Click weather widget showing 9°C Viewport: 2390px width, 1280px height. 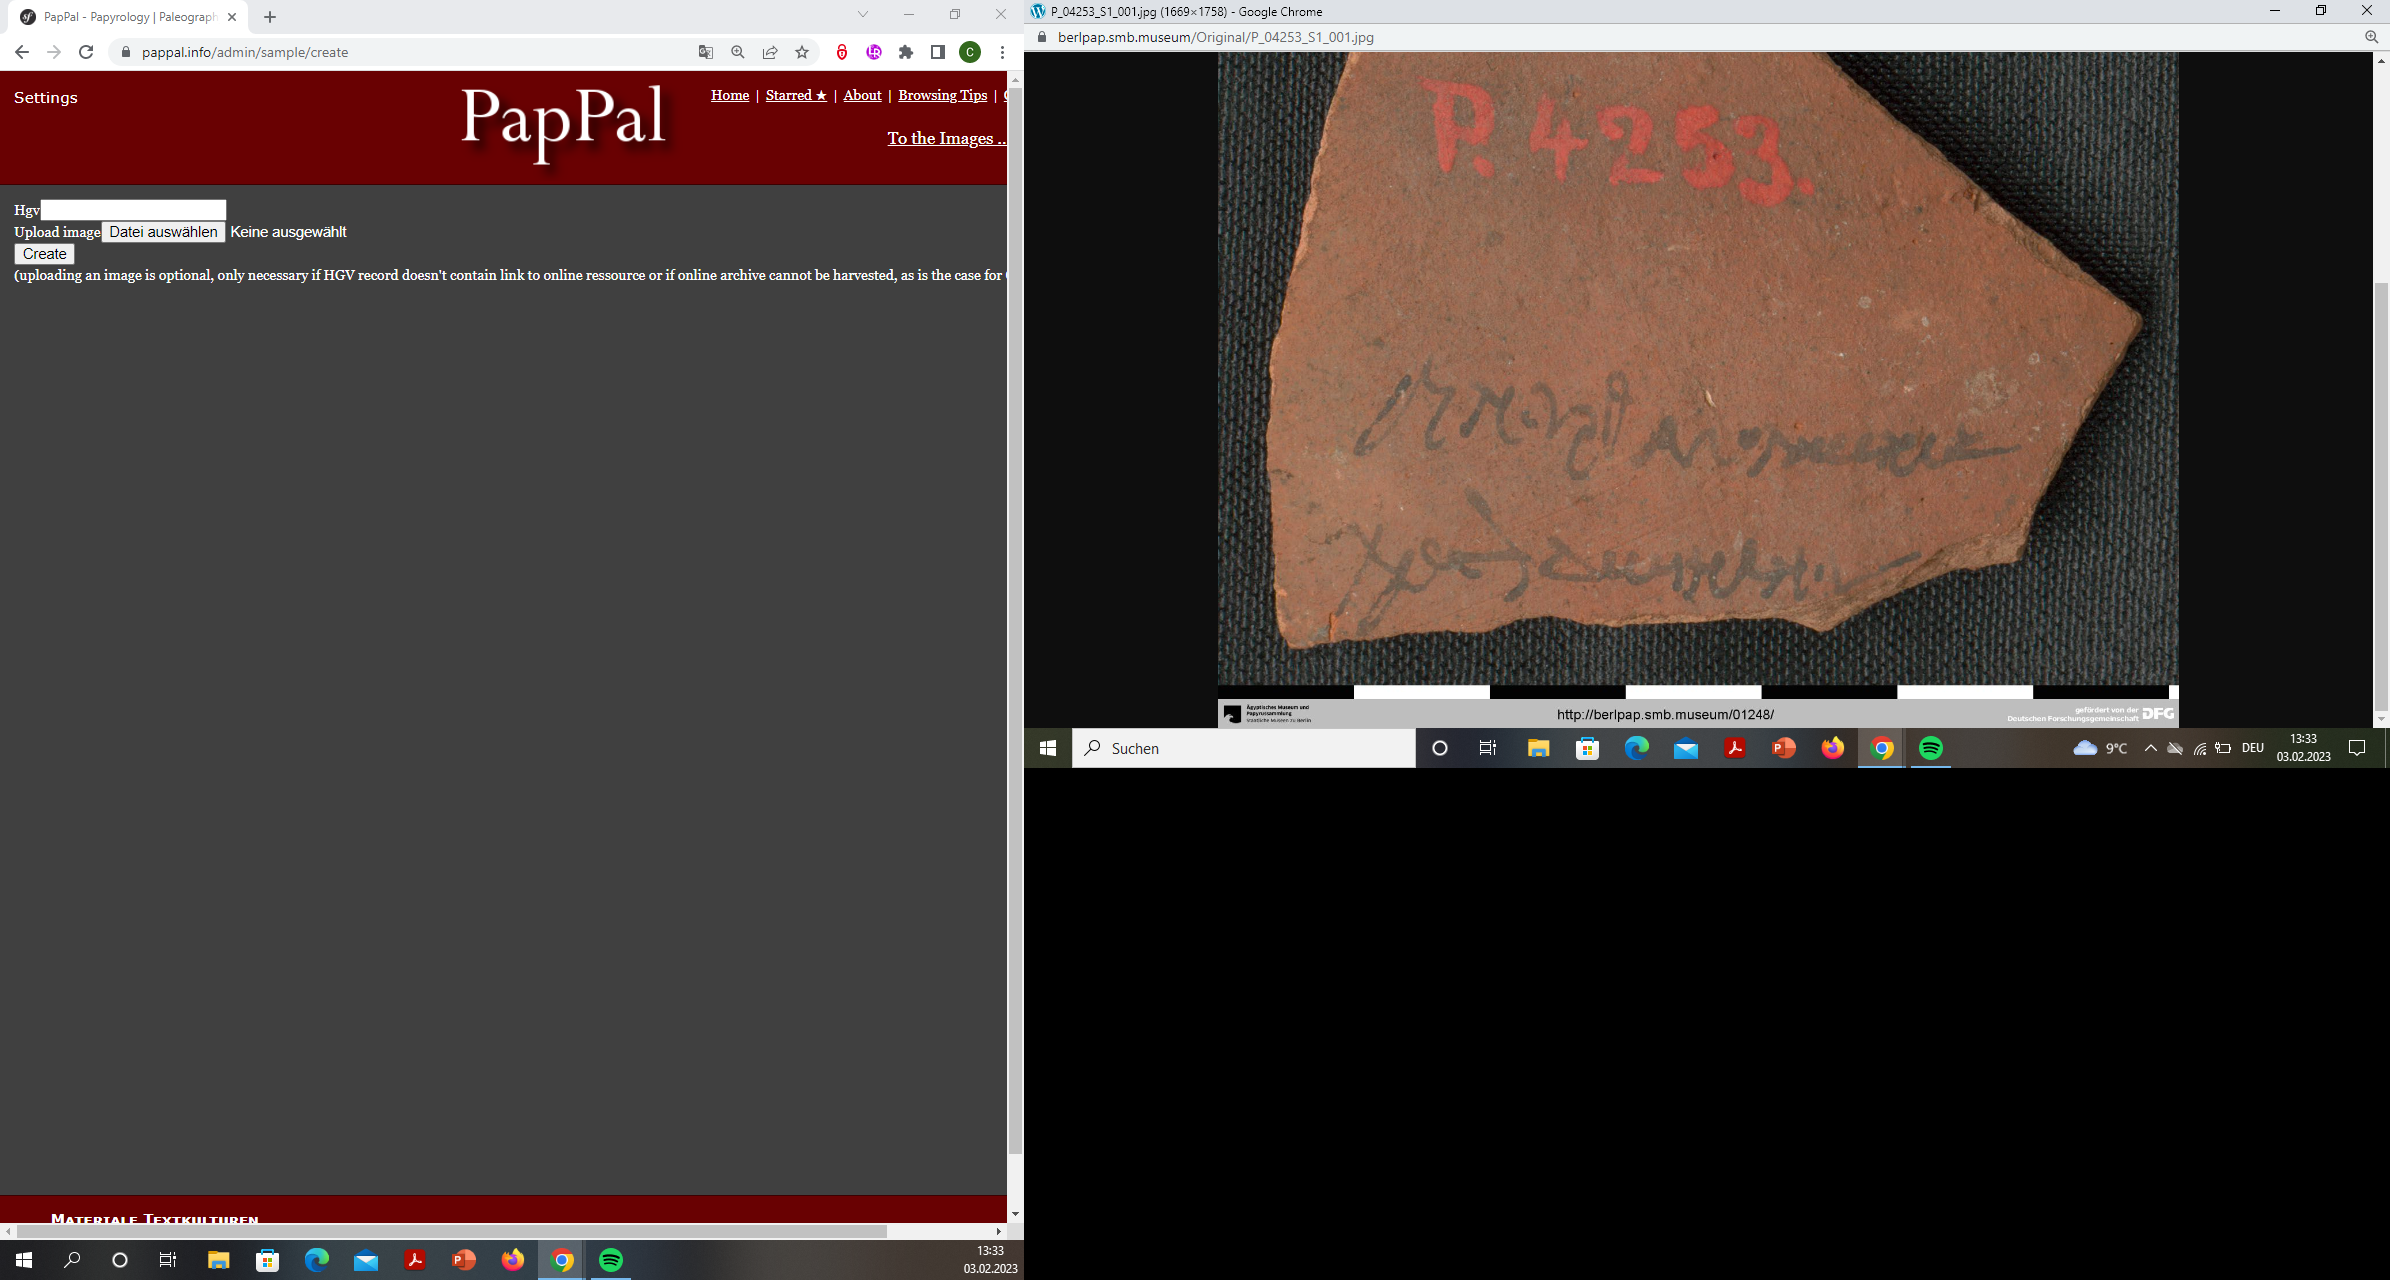[x=2101, y=748]
